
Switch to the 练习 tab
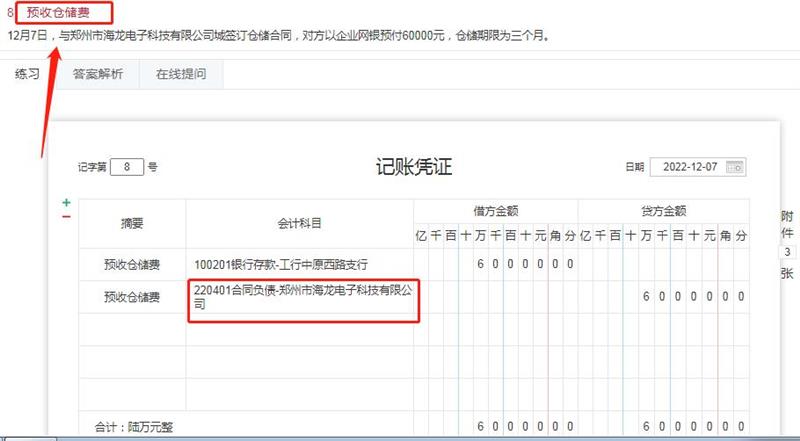[27, 75]
